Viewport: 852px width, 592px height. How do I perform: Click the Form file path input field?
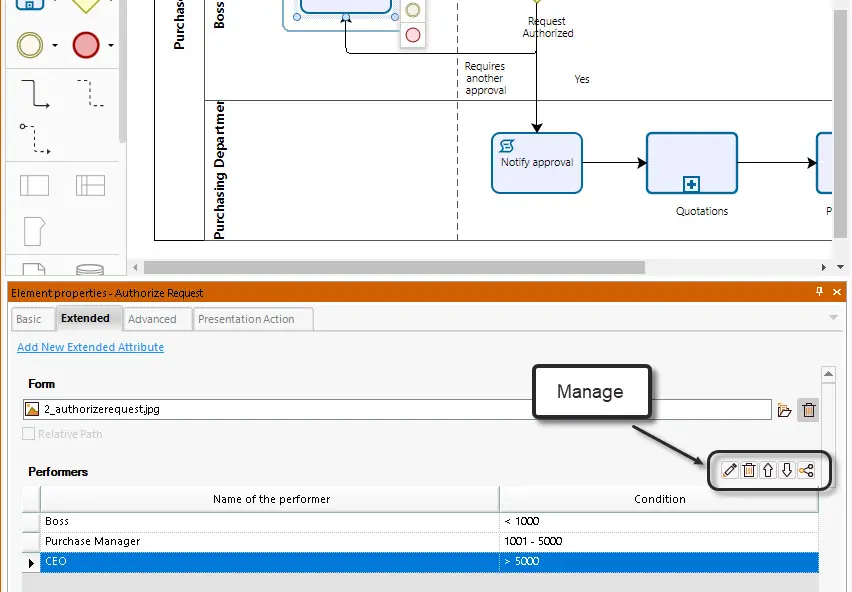397,410
